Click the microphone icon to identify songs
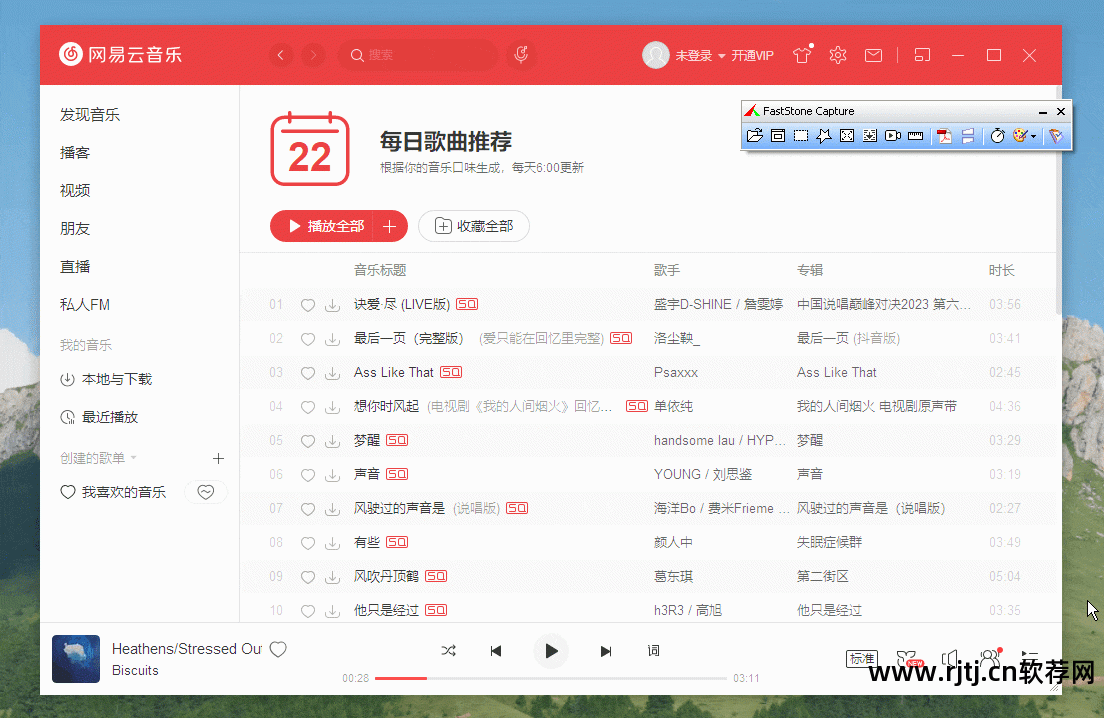The width and height of the screenshot is (1104, 718). (520, 55)
